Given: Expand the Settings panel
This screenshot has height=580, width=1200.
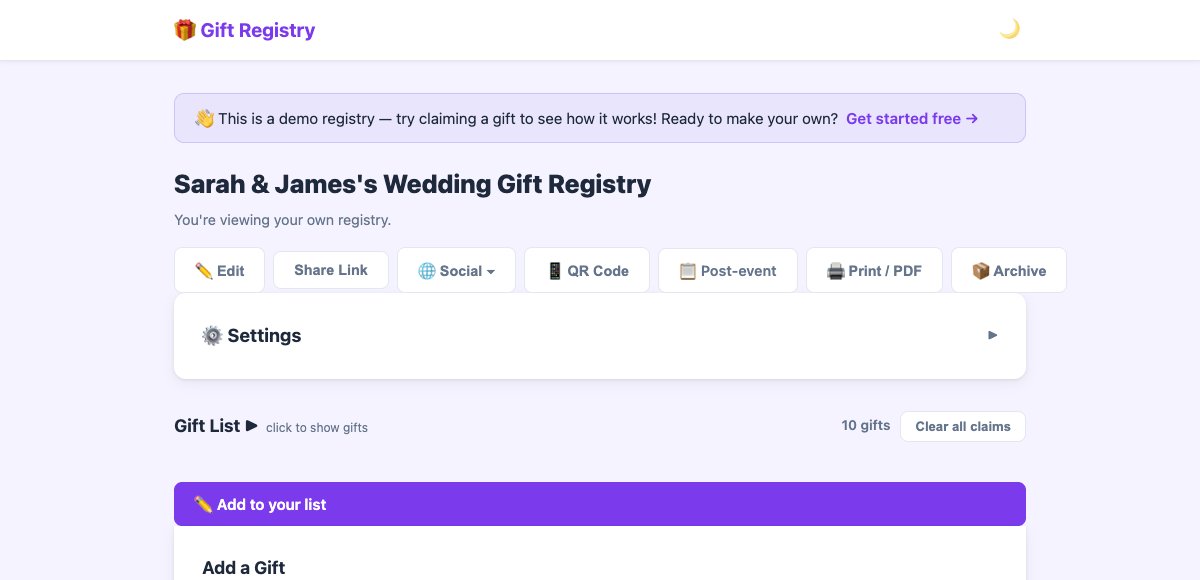Looking at the screenshot, I should point(600,335).
